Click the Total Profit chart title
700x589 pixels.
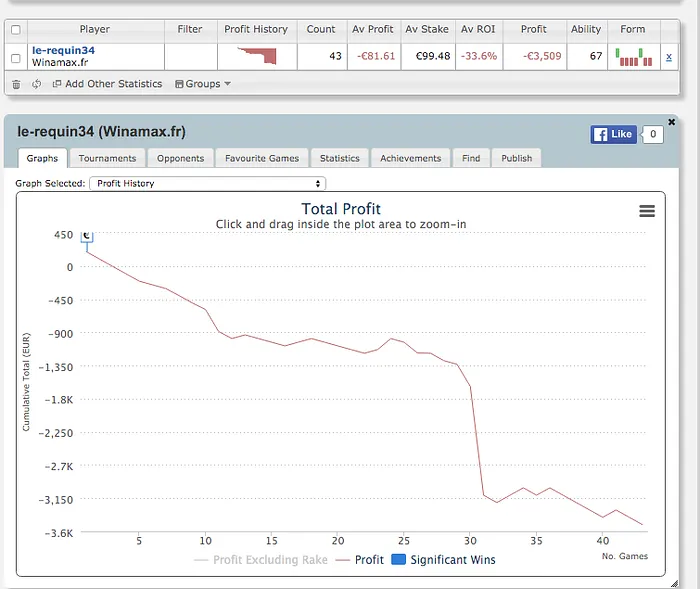click(x=341, y=209)
